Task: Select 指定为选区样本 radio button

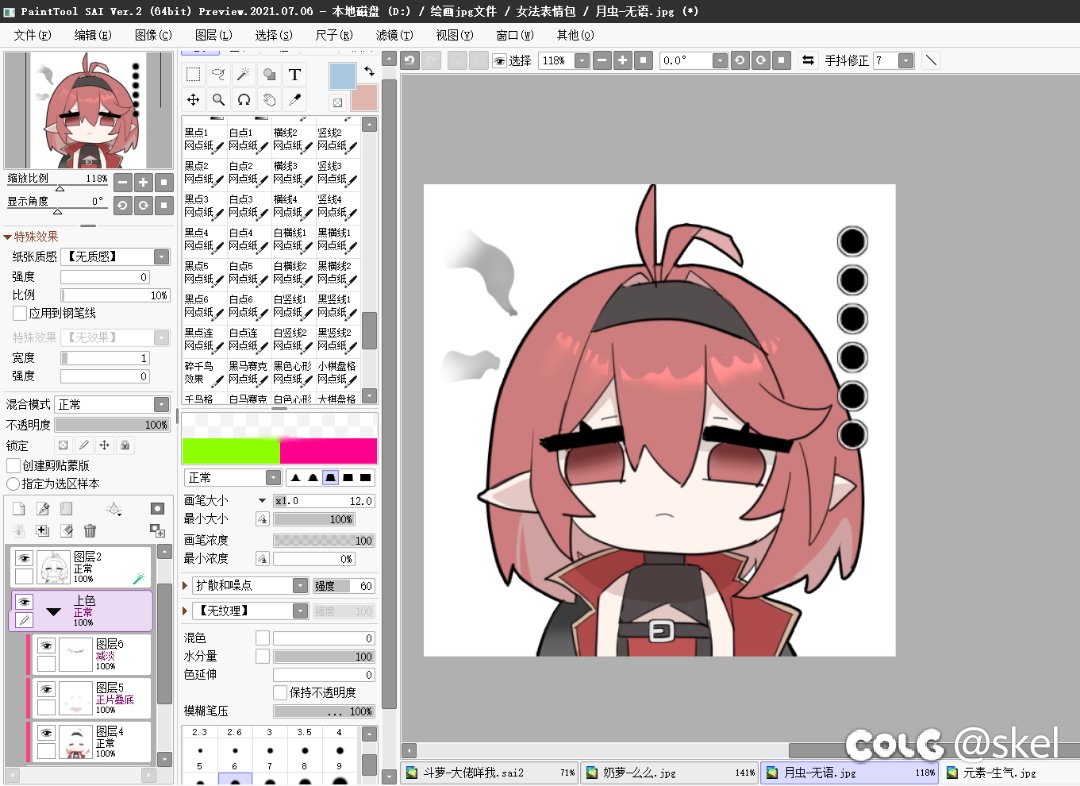Action: [12, 484]
